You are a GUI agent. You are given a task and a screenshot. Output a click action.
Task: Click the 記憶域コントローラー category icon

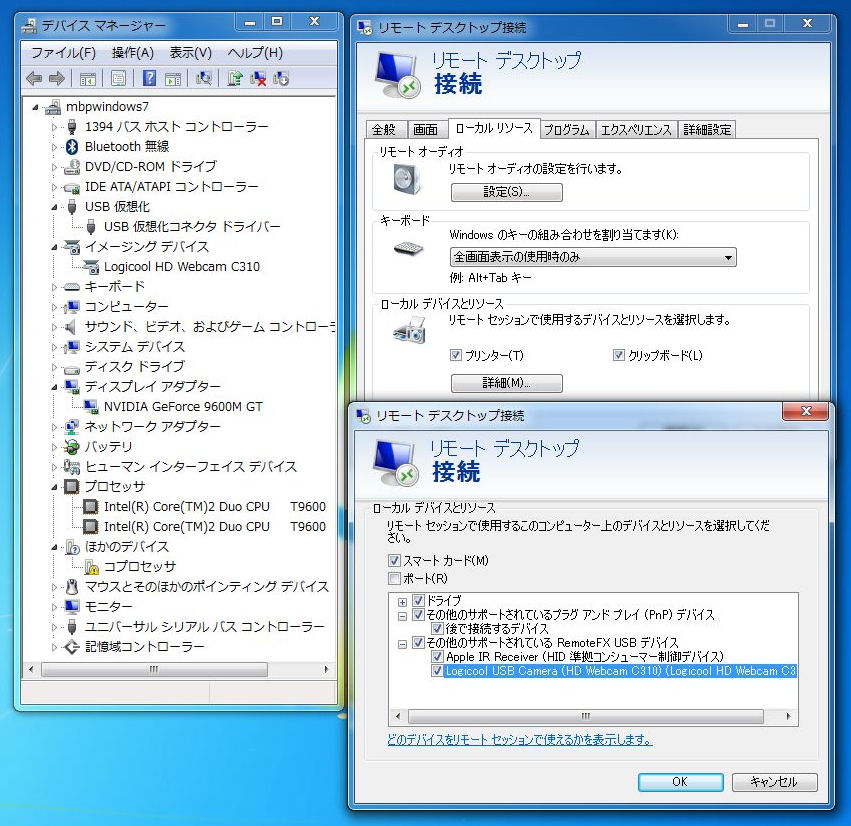pos(72,646)
